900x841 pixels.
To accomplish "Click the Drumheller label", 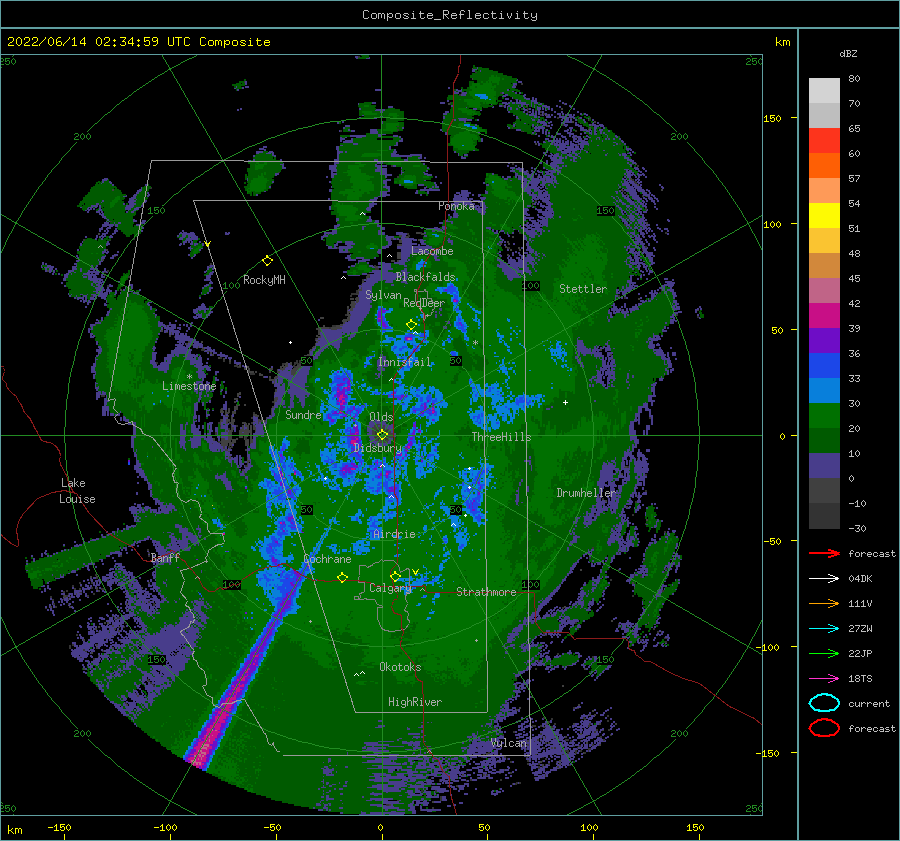I will [x=586, y=493].
